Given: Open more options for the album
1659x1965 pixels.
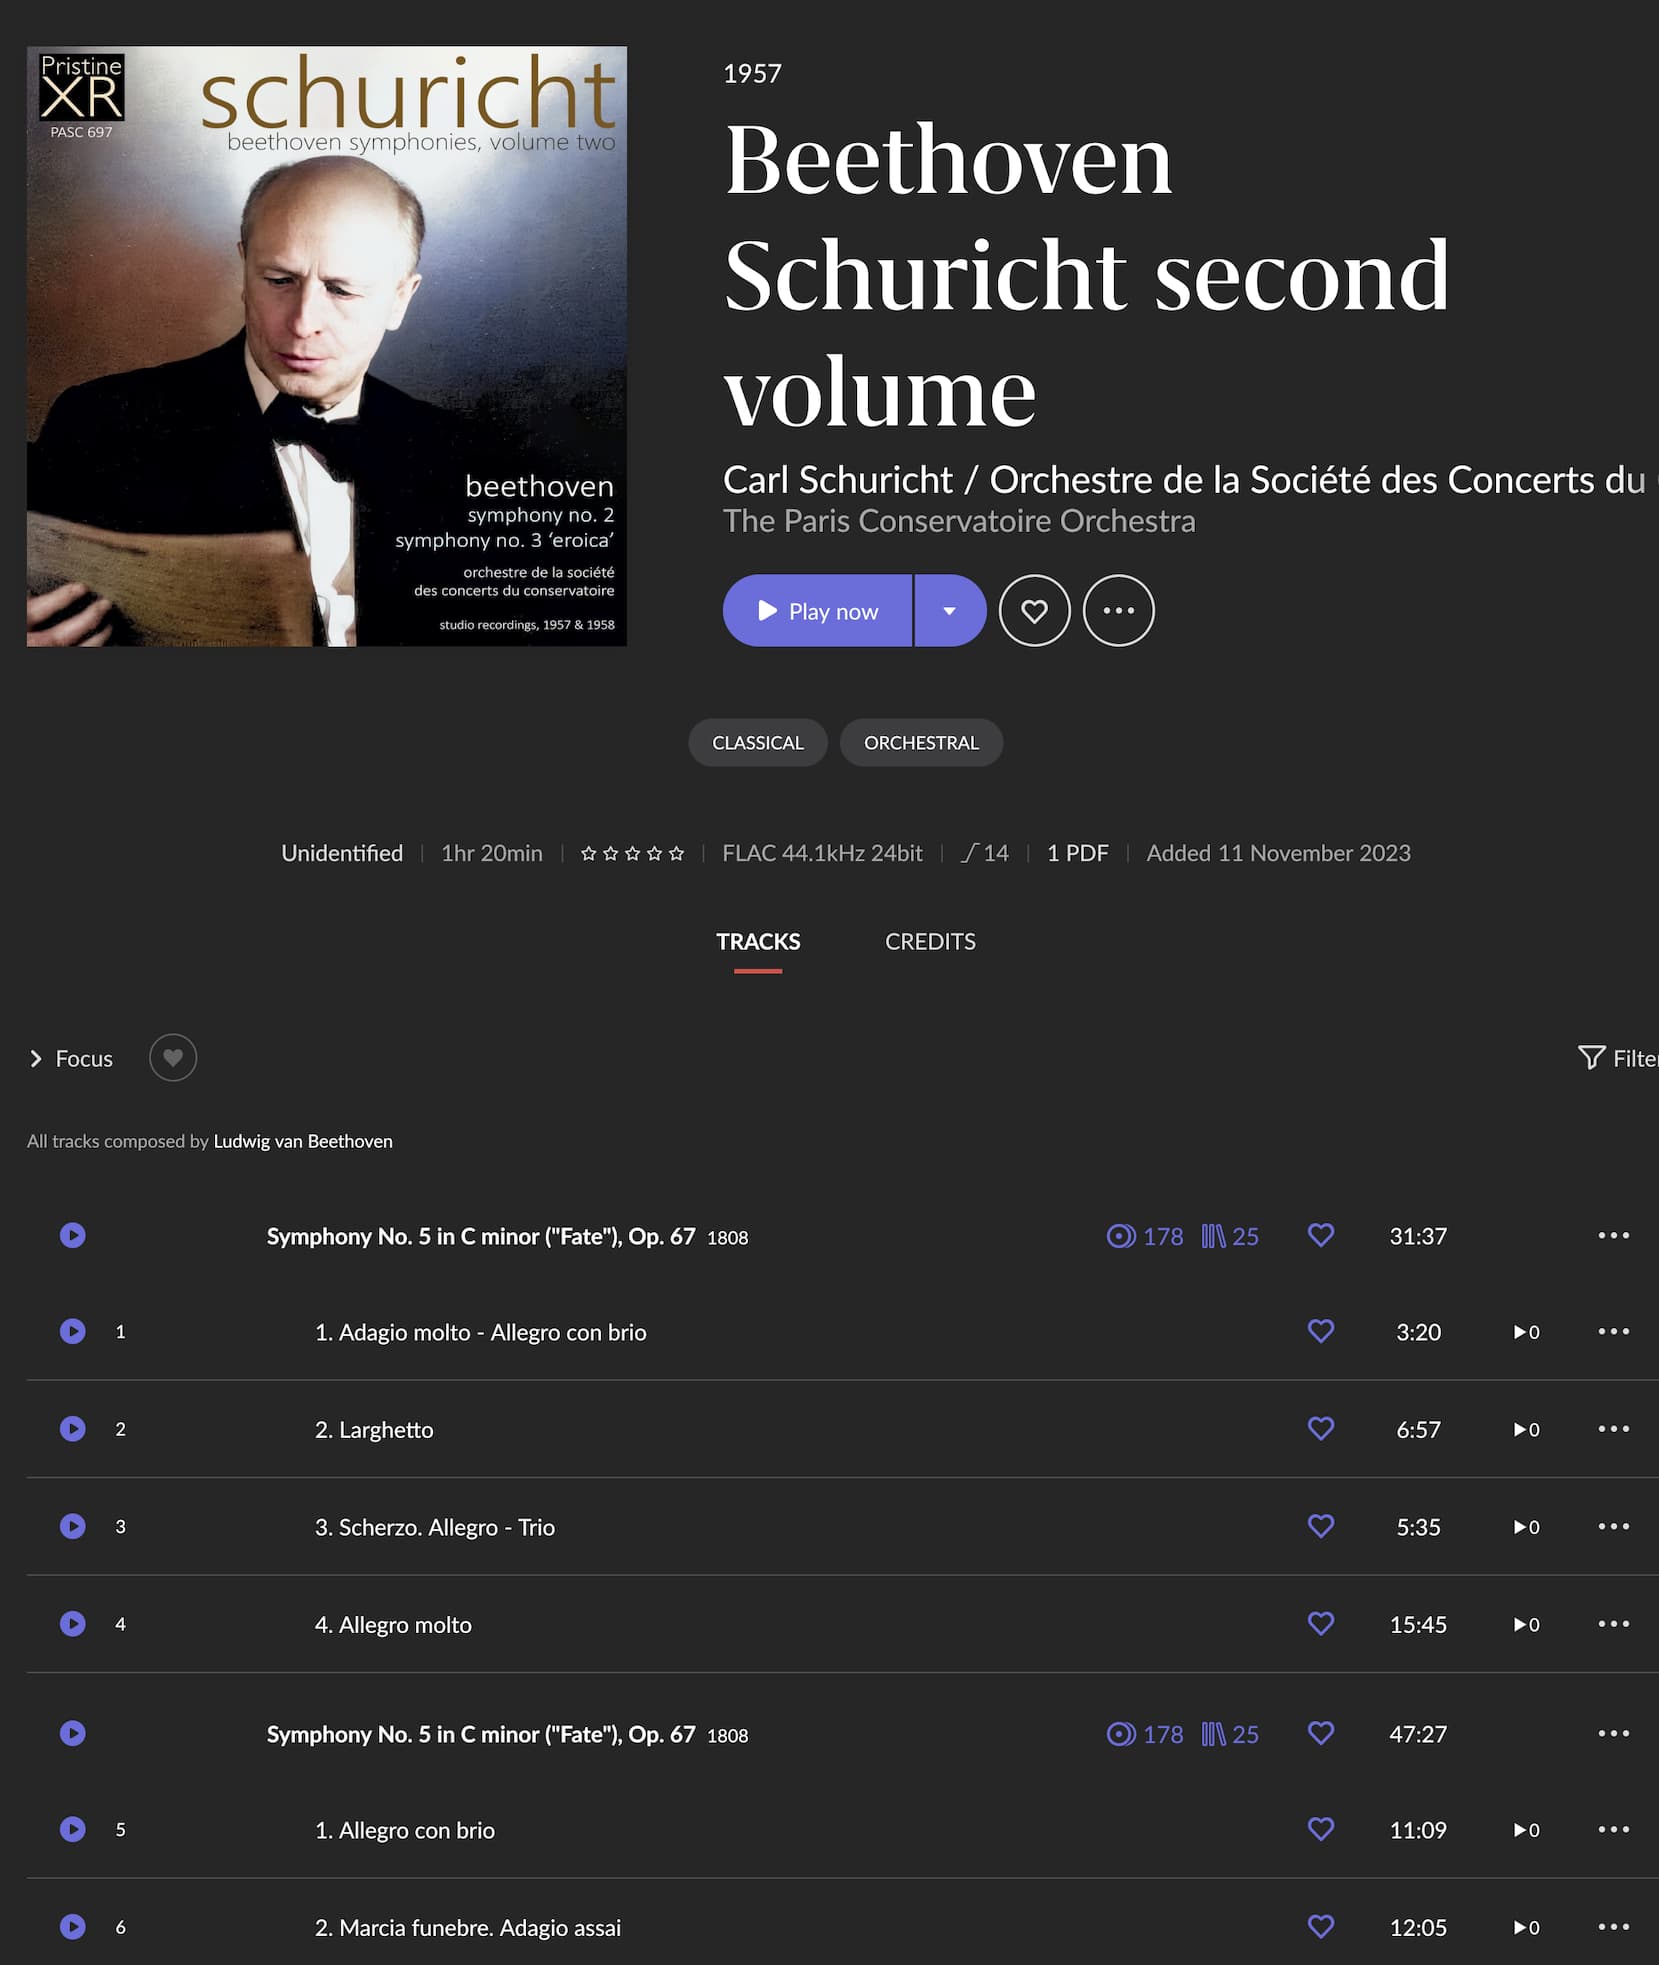Looking at the screenshot, I should (x=1118, y=610).
